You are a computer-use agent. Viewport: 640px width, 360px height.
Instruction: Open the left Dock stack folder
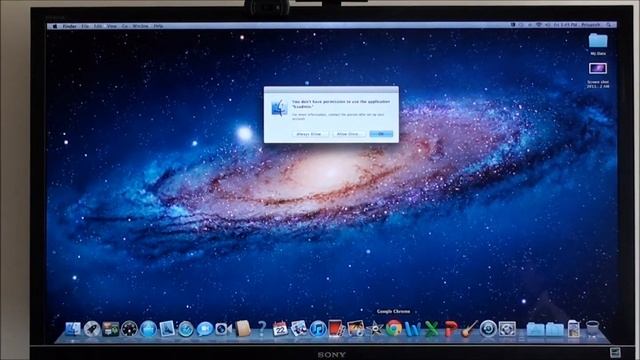pos(535,329)
